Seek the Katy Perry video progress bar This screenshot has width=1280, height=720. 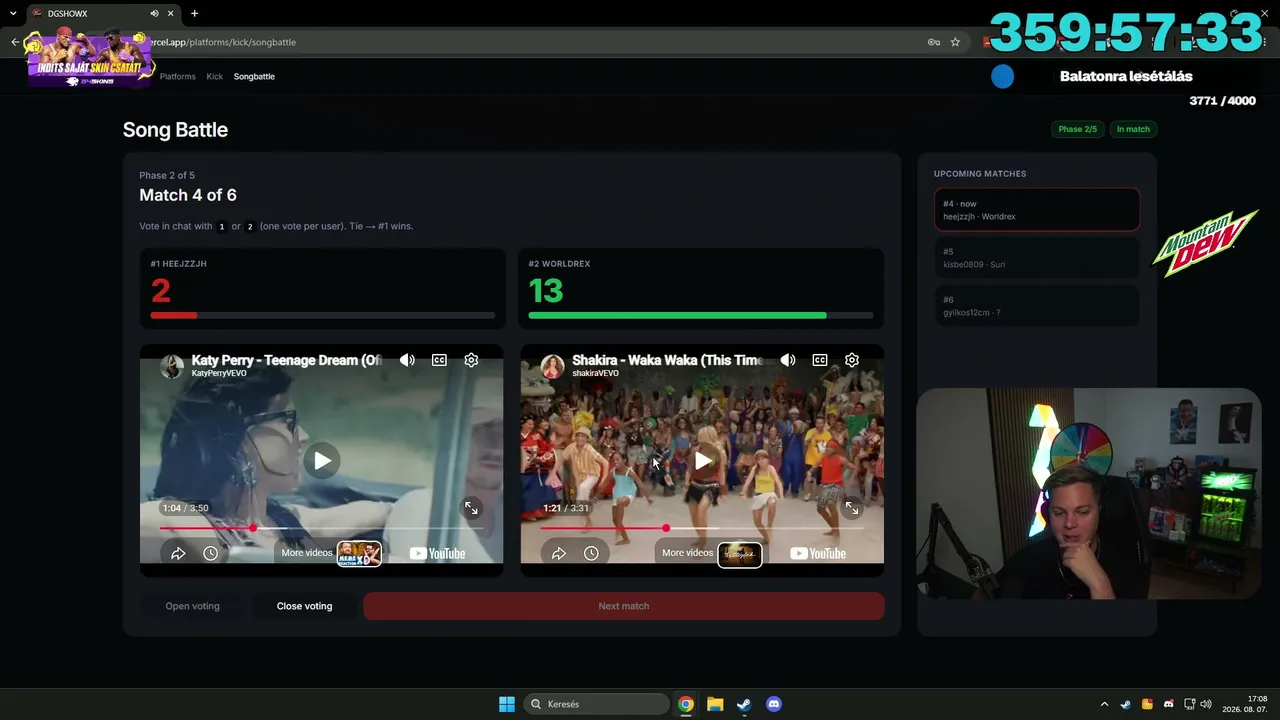tap(321, 528)
